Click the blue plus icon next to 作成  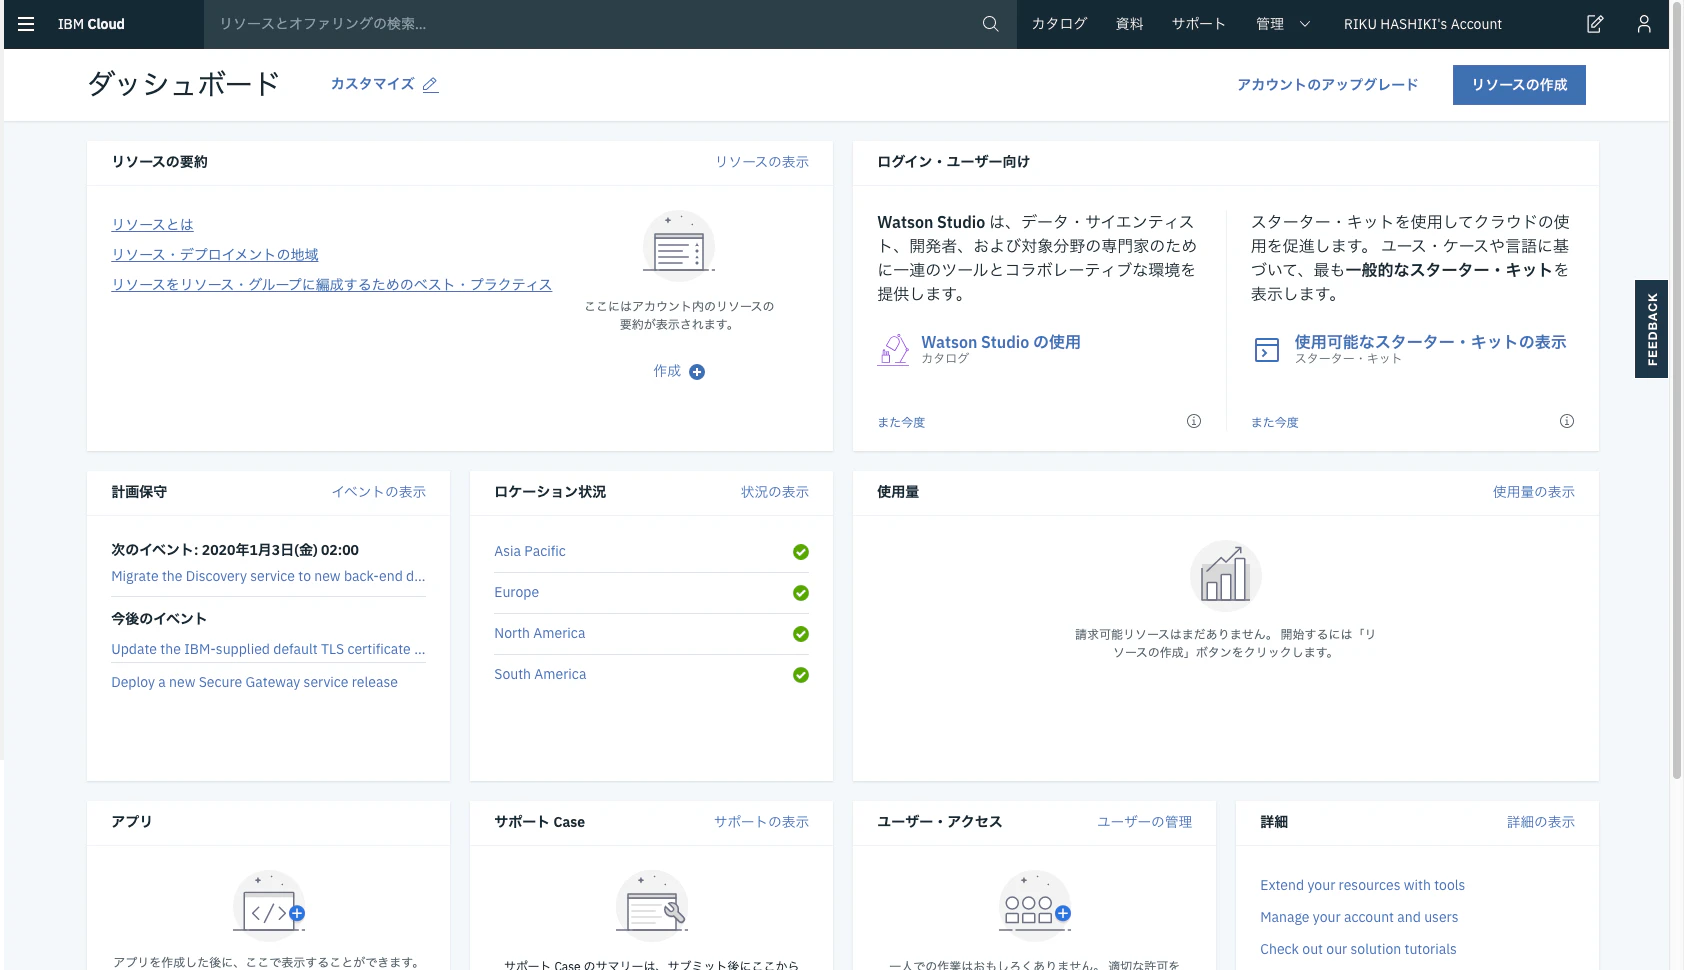(697, 372)
